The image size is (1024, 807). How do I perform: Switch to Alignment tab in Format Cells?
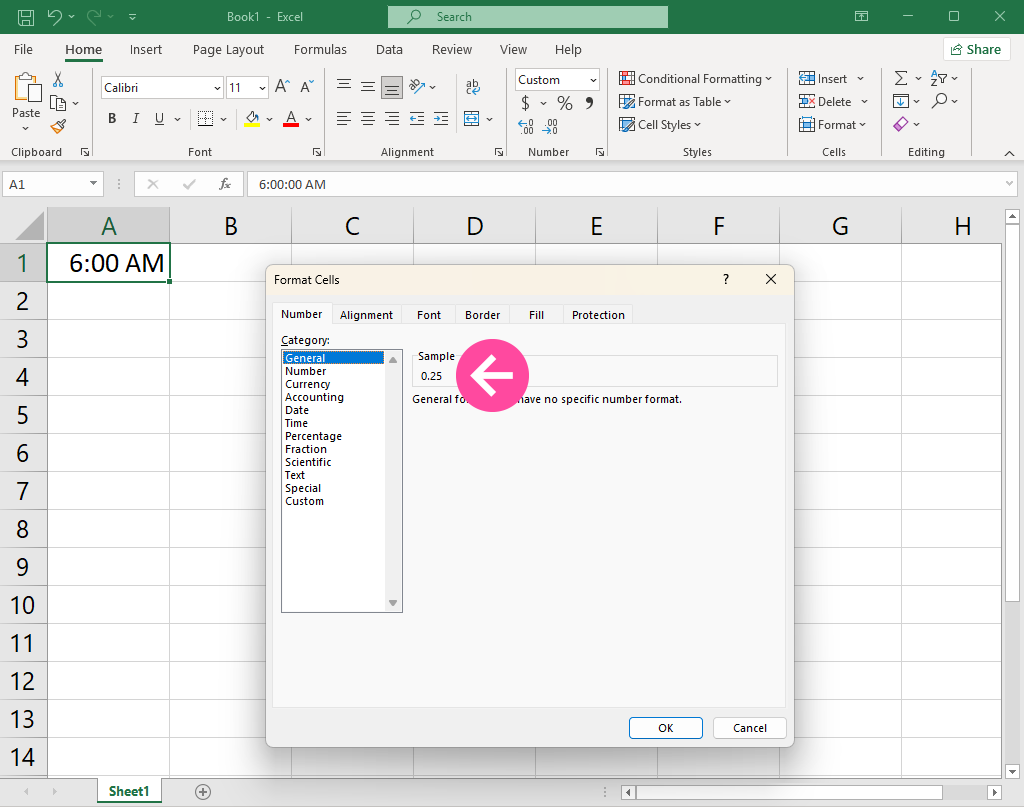(x=366, y=315)
